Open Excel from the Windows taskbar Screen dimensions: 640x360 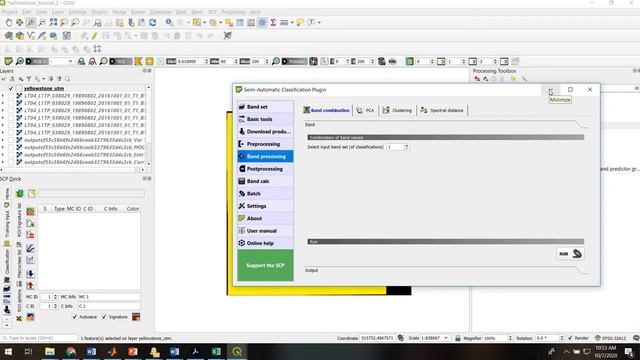point(216,351)
